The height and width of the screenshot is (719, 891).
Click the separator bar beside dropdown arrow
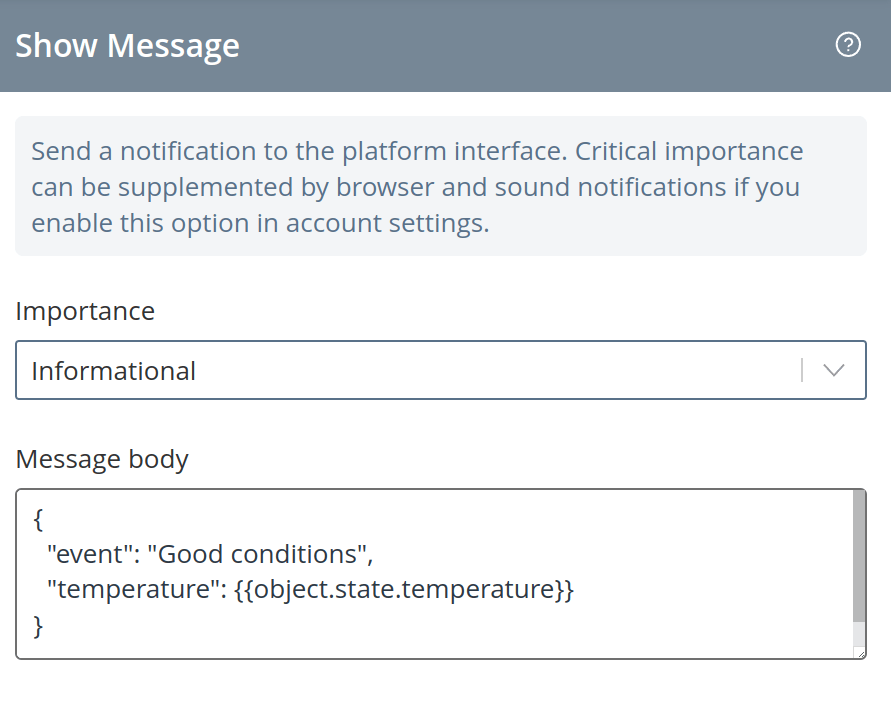pos(802,371)
